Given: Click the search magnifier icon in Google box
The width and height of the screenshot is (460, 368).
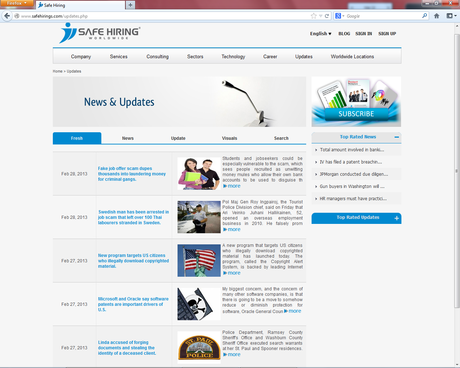Looking at the screenshot, I should click(424, 16).
